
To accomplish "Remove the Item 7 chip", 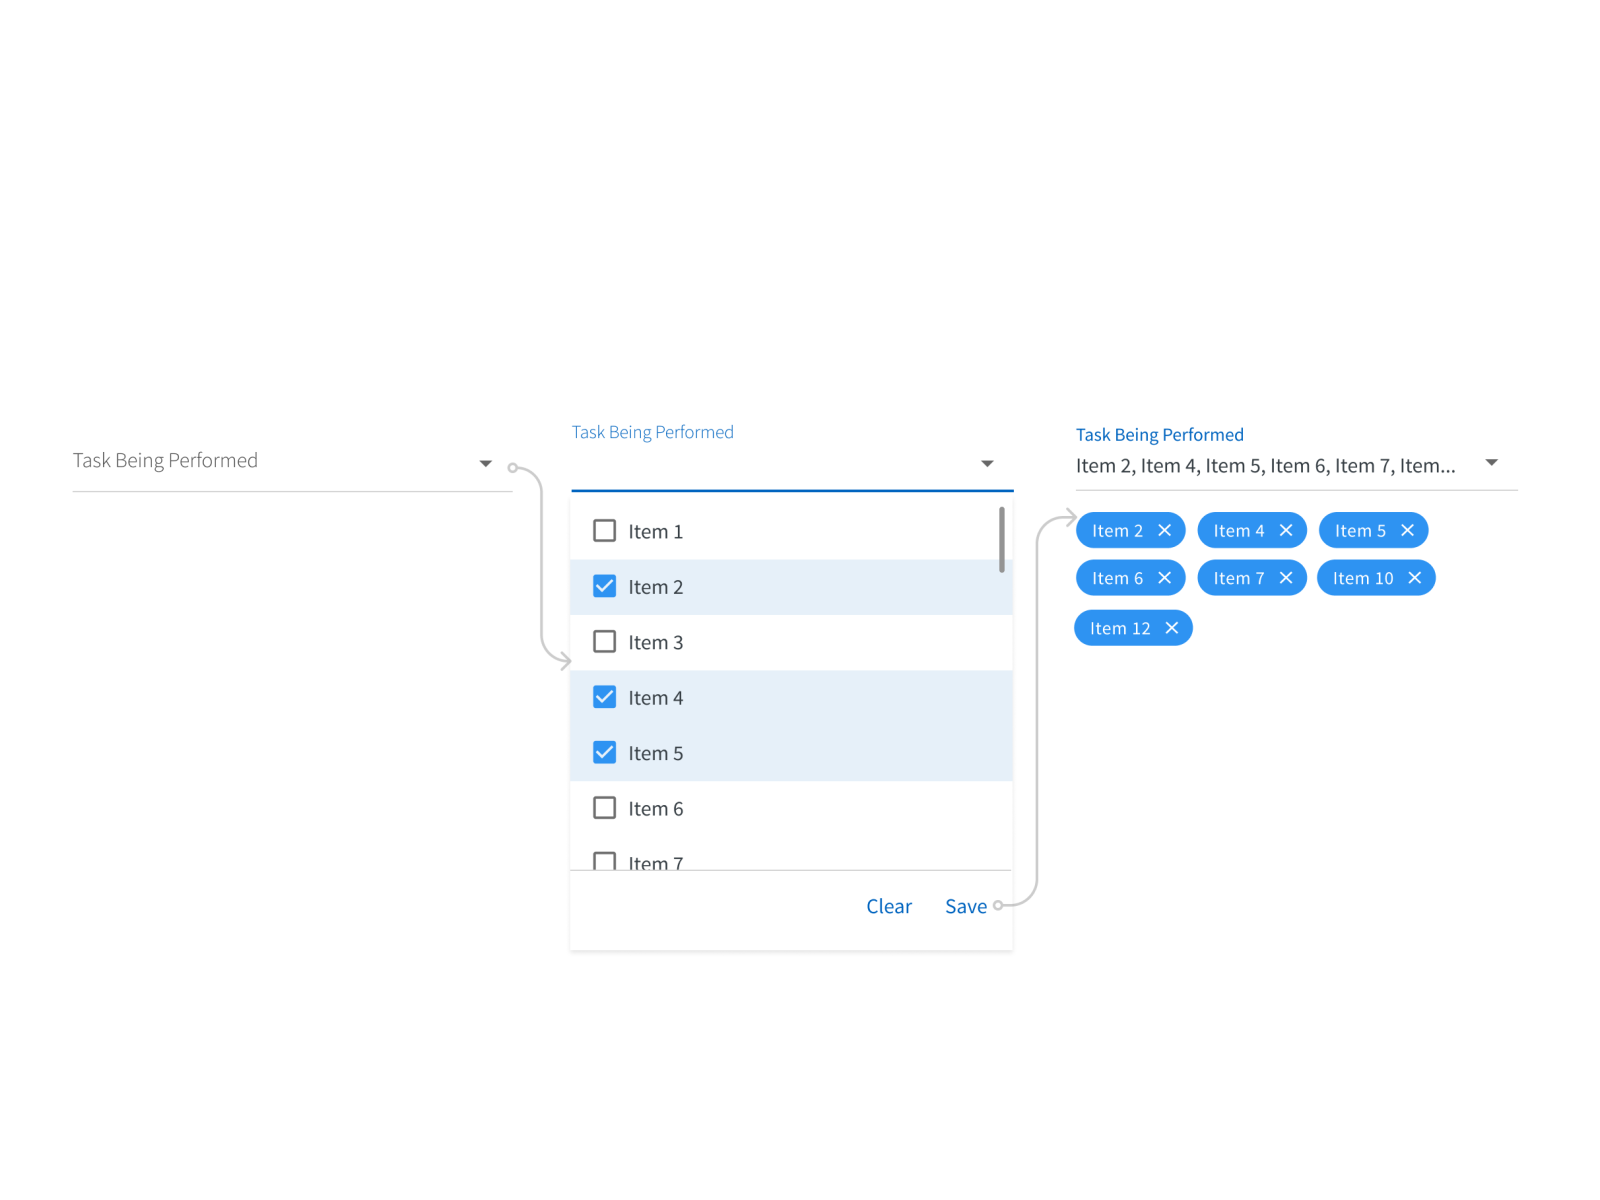I will [x=1286, y=577].
